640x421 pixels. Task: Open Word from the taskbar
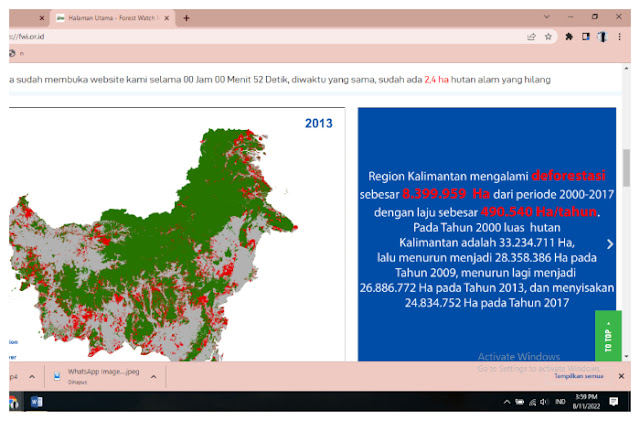(36, 402)
